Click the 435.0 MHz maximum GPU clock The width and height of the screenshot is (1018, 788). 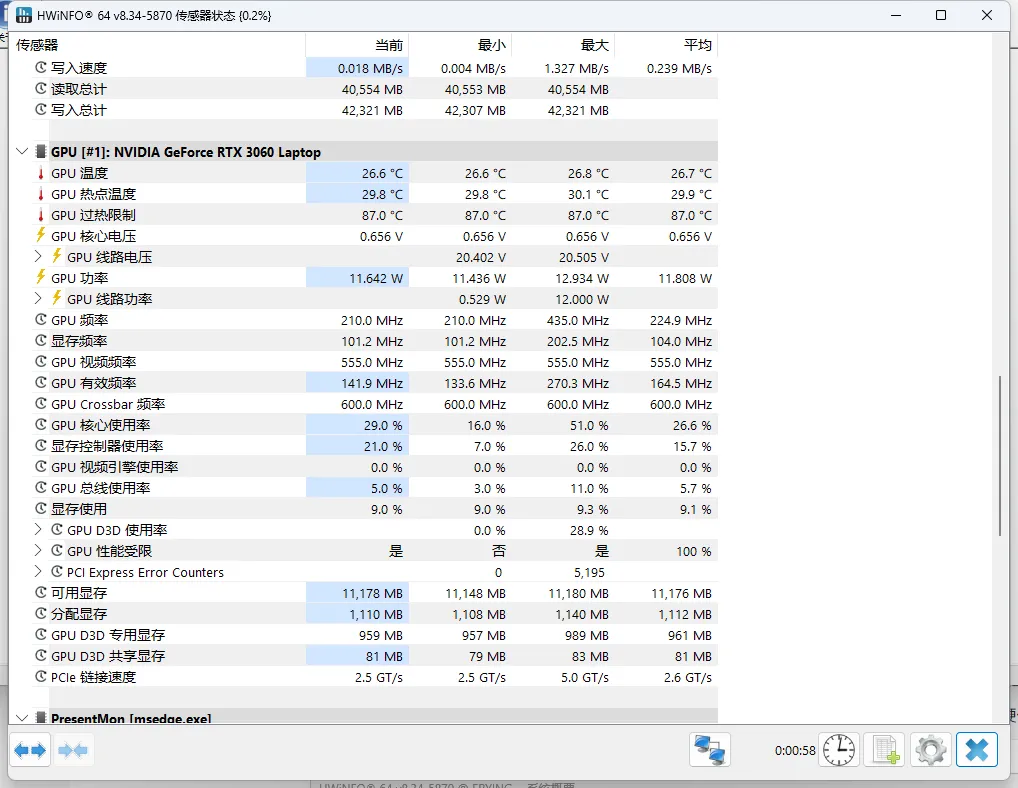point(578,321)
